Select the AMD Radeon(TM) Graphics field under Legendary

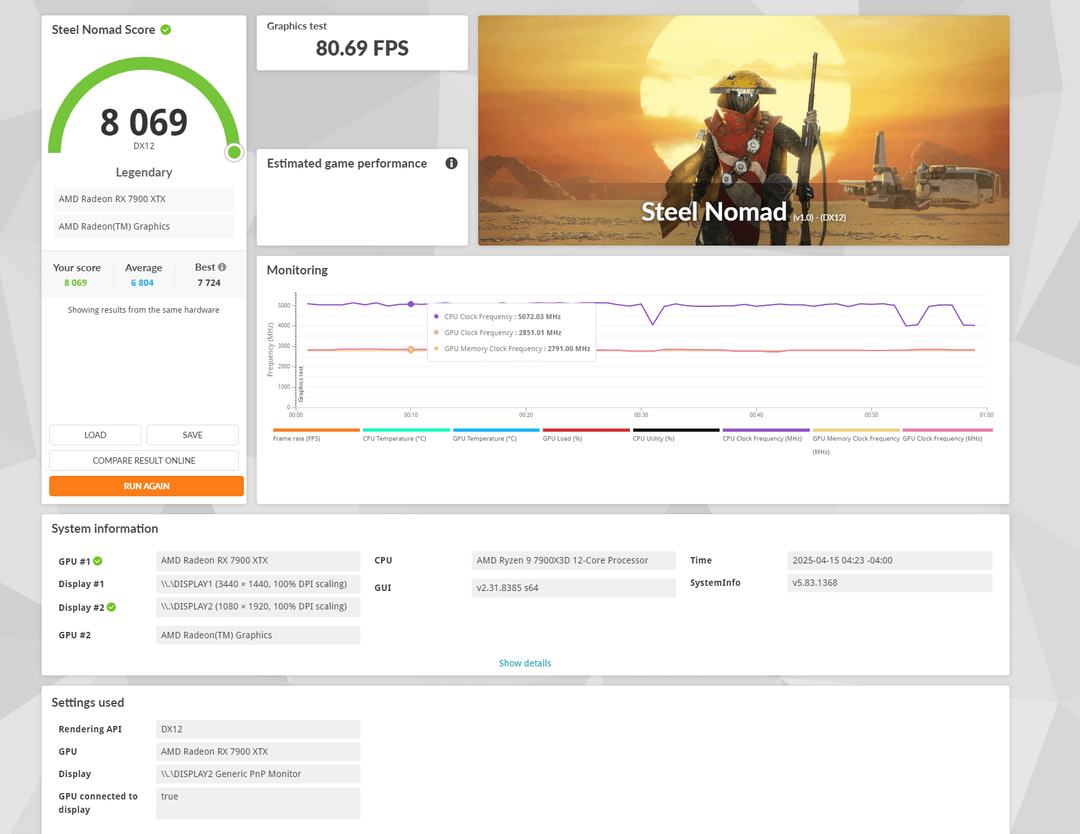[144, 227]
